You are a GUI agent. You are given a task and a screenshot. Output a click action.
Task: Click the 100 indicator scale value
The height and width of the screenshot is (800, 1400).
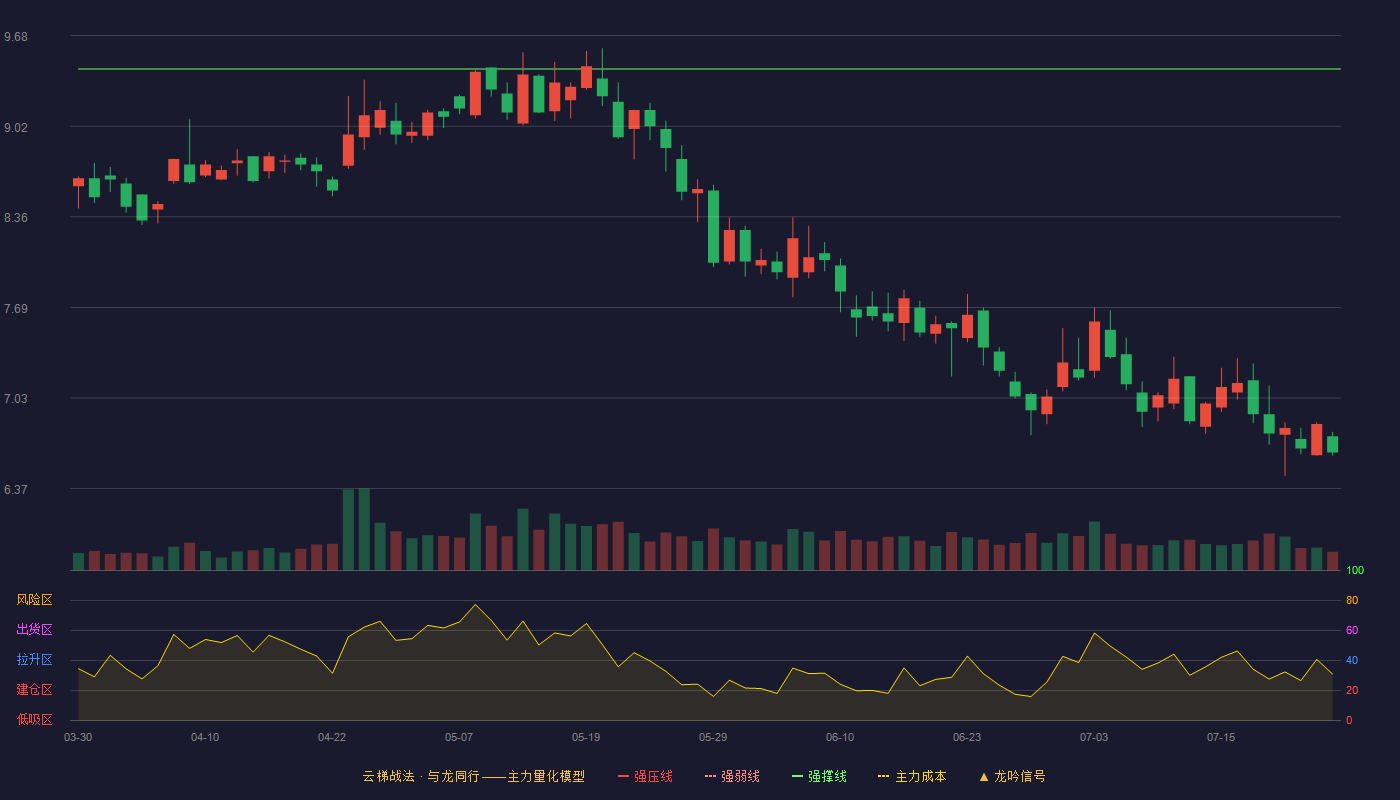click(x=1355, y=571)
